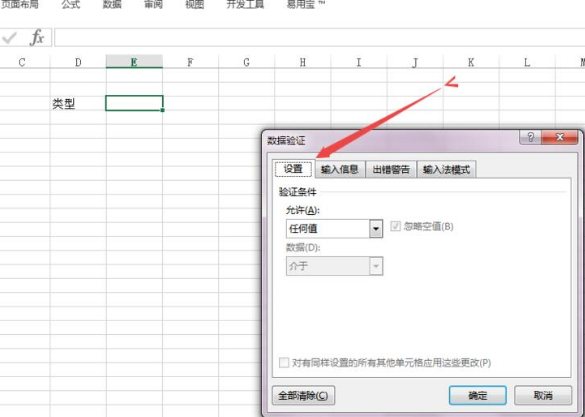Open the 开发工具 ribbon tab

(x=245, y=4)
